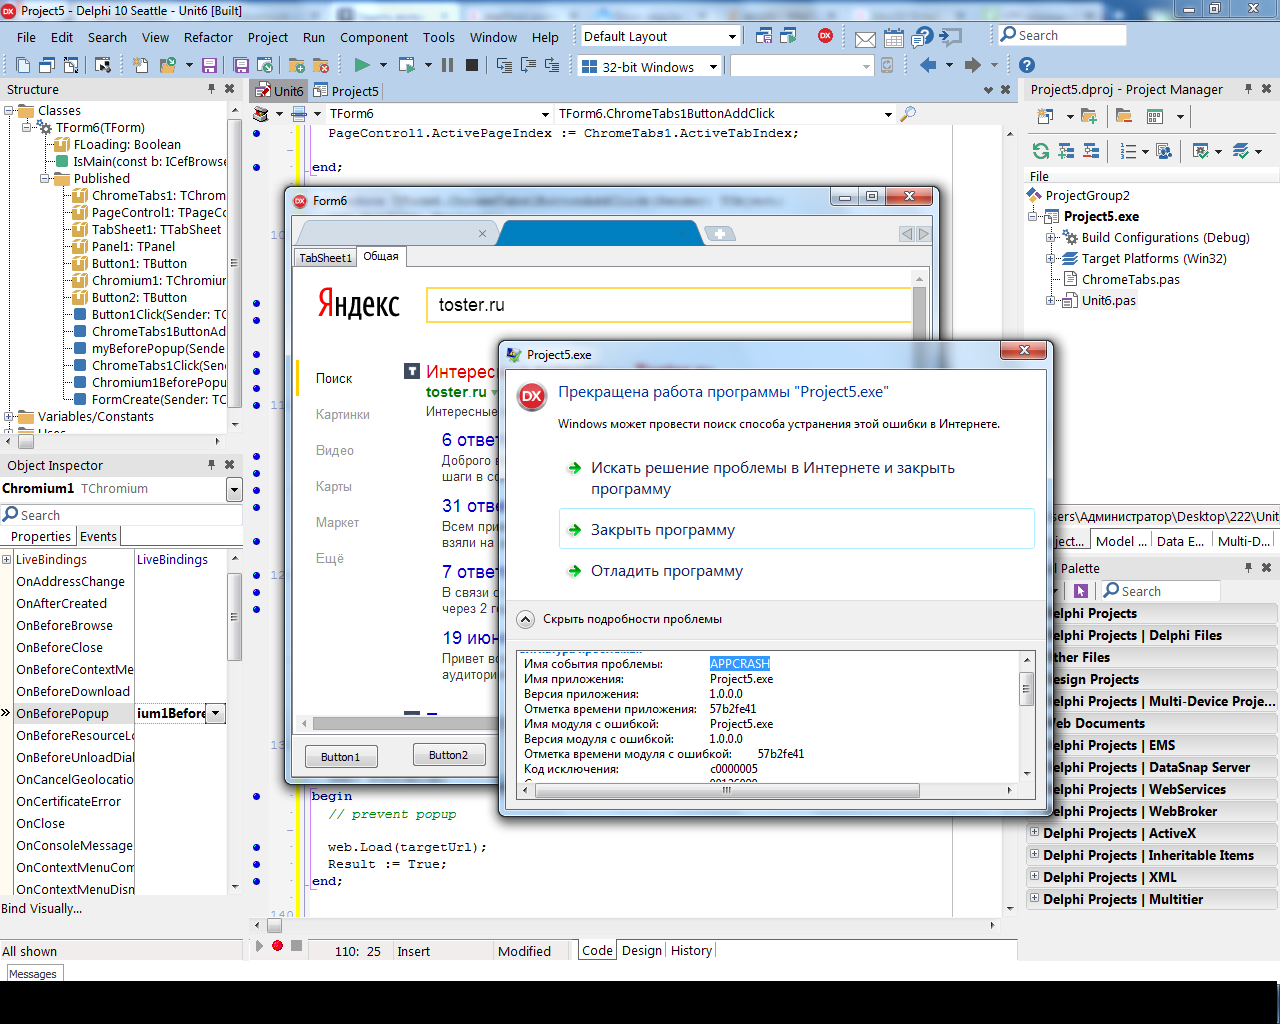Viewport: 1280px width, 1024px height.
Task: Toggle the Tool Palette panel pin
Action: [x=1248, y=568]
